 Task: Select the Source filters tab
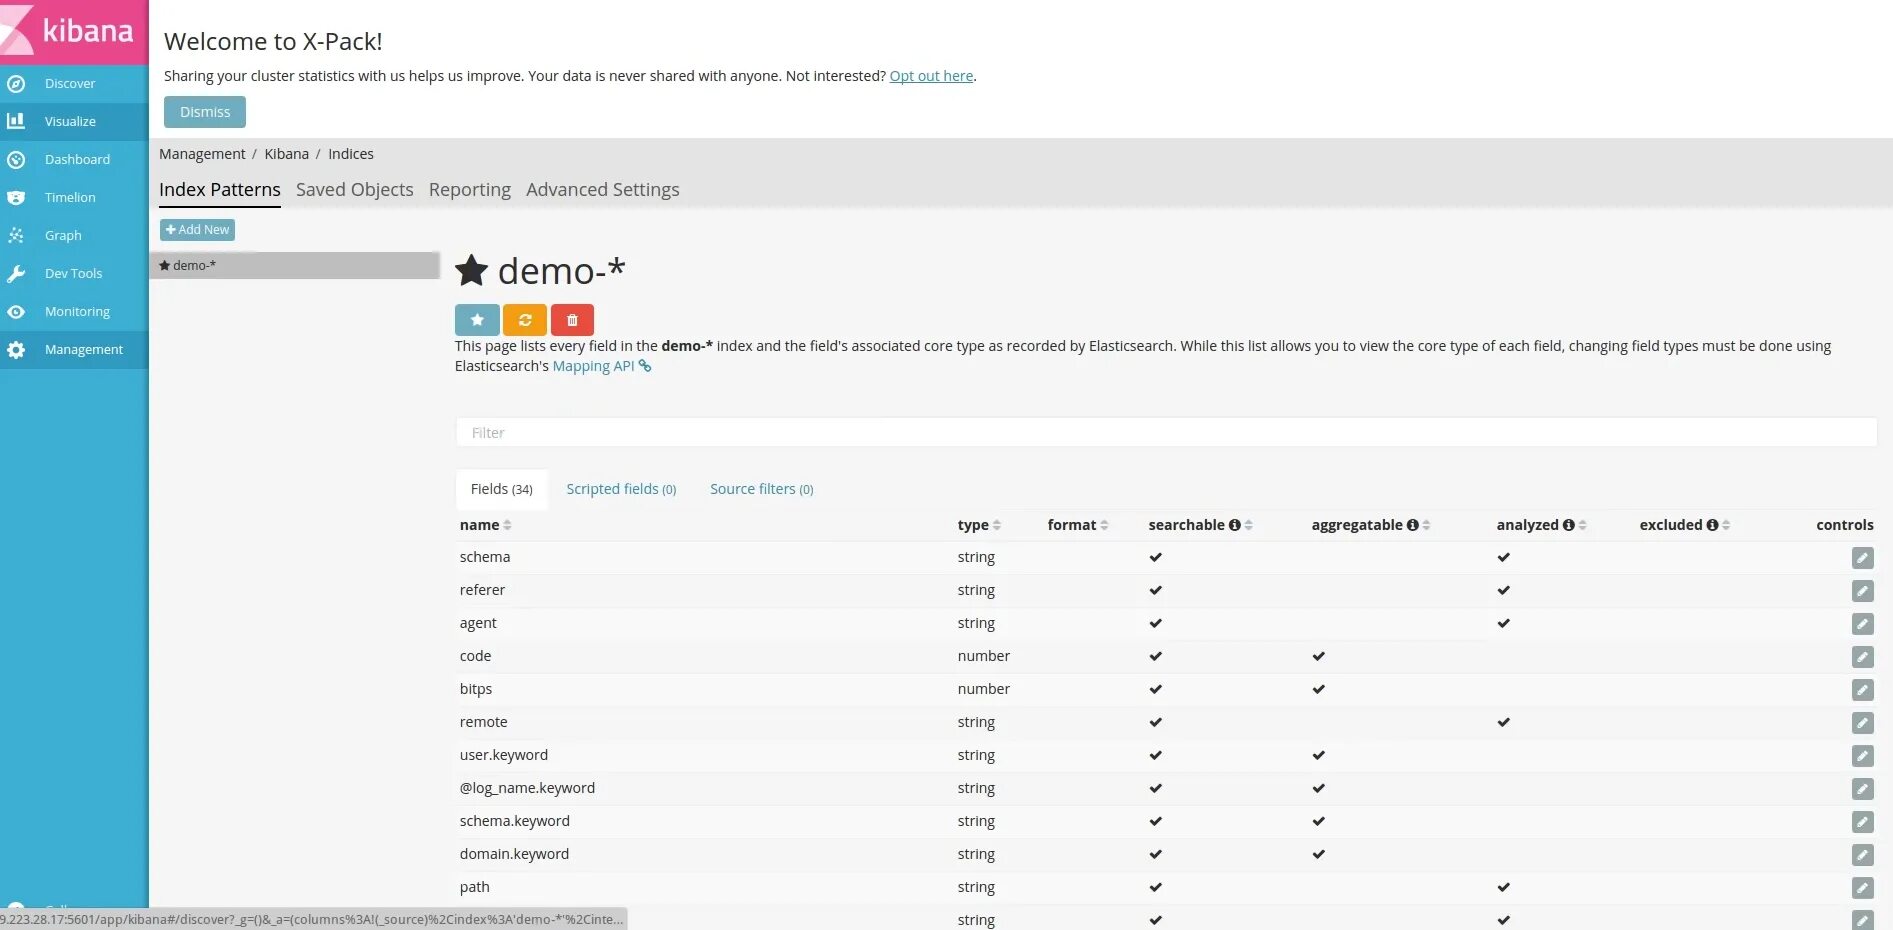pos(762,489)
